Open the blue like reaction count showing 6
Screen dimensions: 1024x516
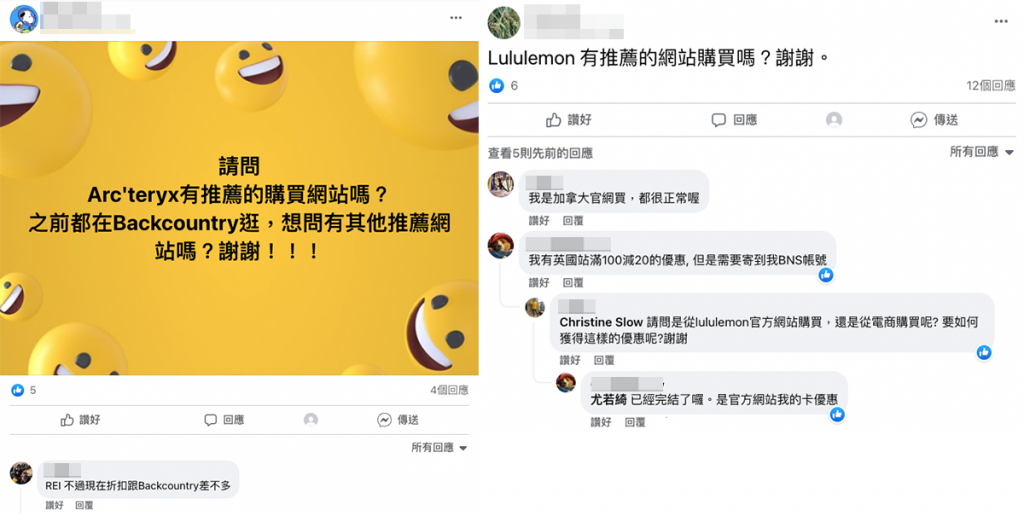coord(504,86)
